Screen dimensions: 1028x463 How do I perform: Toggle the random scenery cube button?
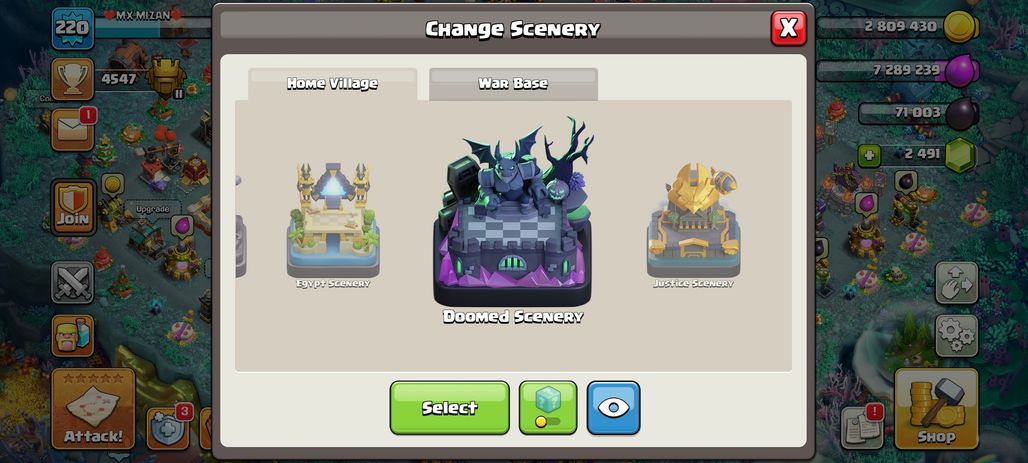[548, 408]
